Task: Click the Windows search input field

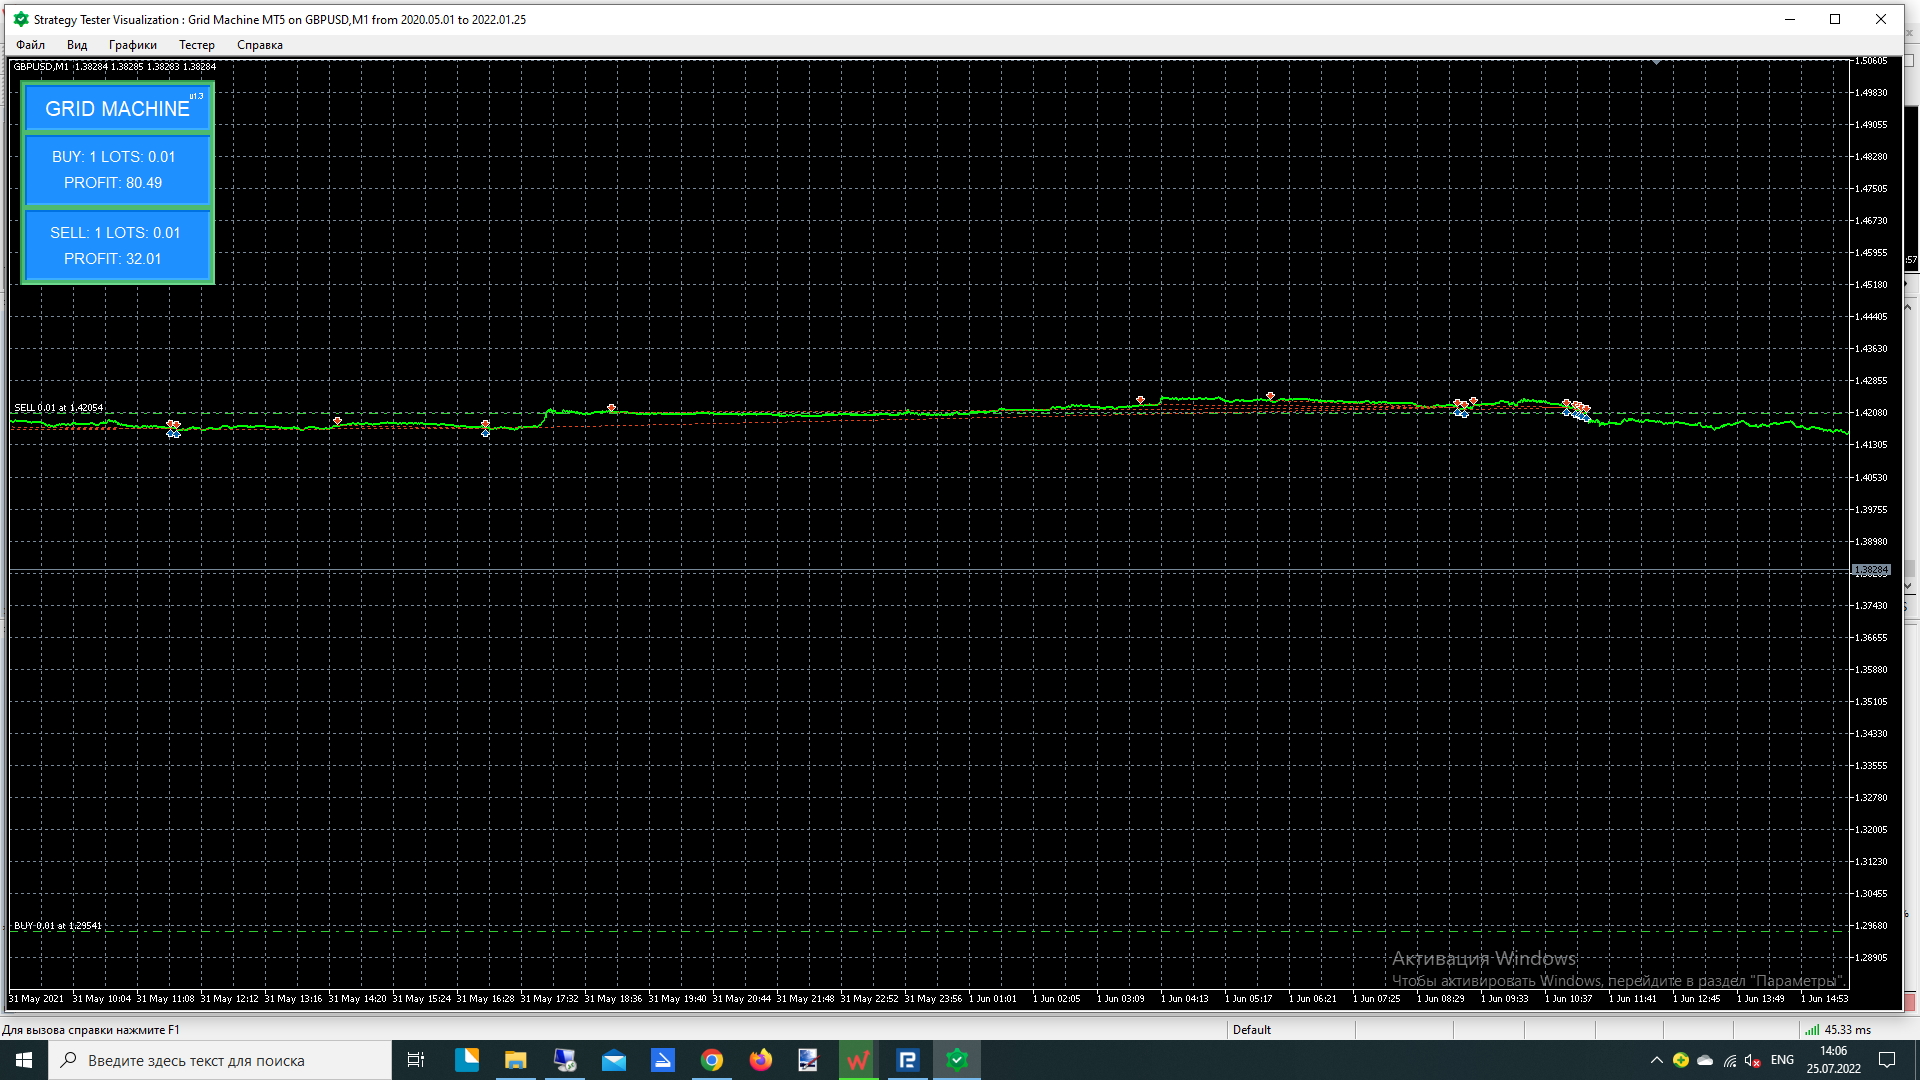Action: (x=220, y=1060)
